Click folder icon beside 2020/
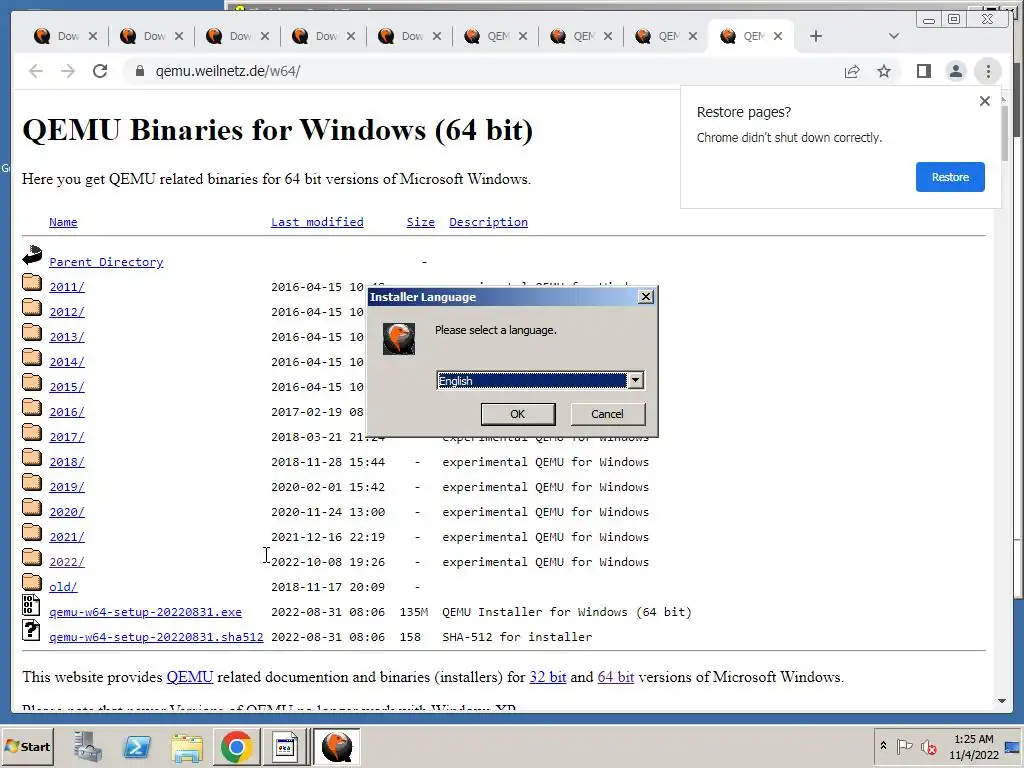 click(x=32, y=507)
